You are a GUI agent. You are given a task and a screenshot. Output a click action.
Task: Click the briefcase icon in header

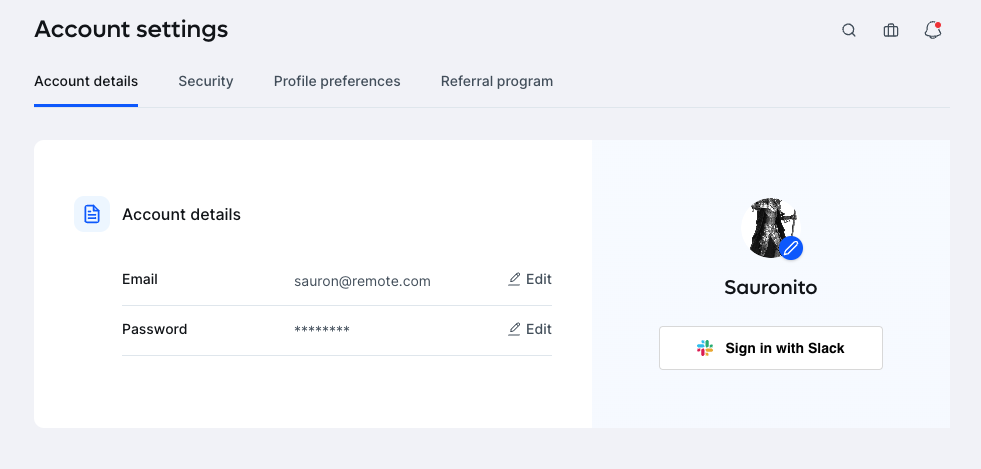click(891, 30)
